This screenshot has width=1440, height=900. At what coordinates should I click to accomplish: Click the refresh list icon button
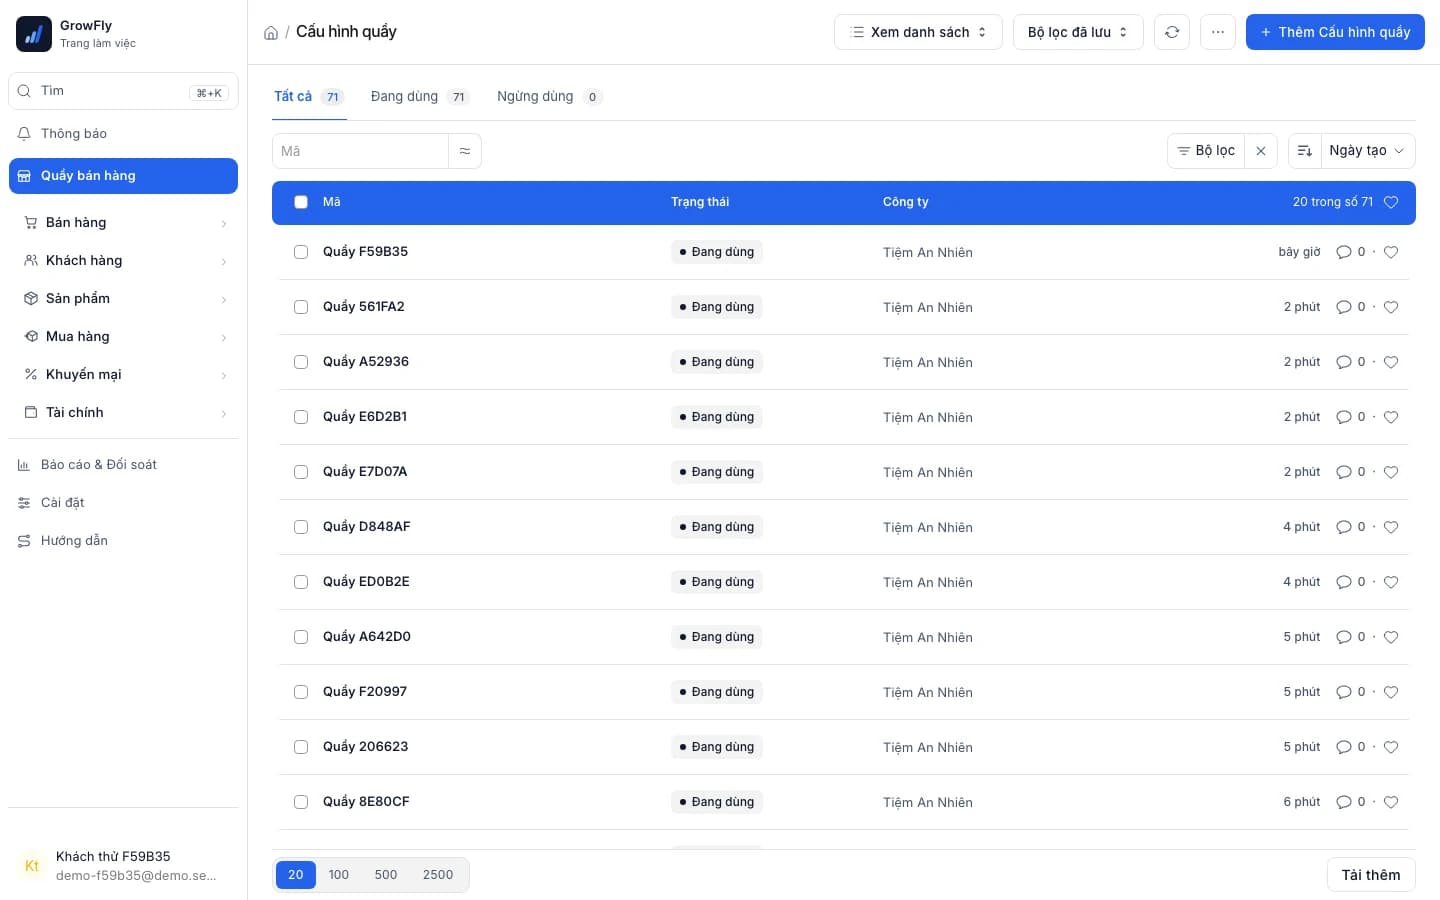point(1172,32)
